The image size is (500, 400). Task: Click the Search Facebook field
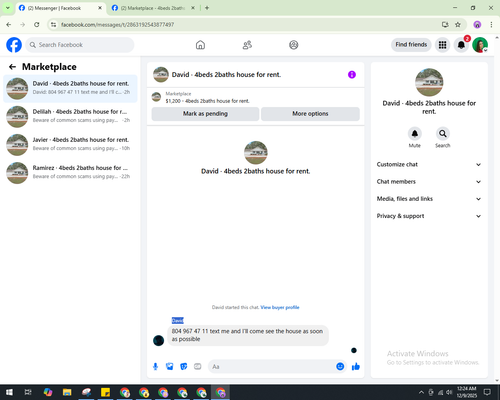(x=80, y=45)
